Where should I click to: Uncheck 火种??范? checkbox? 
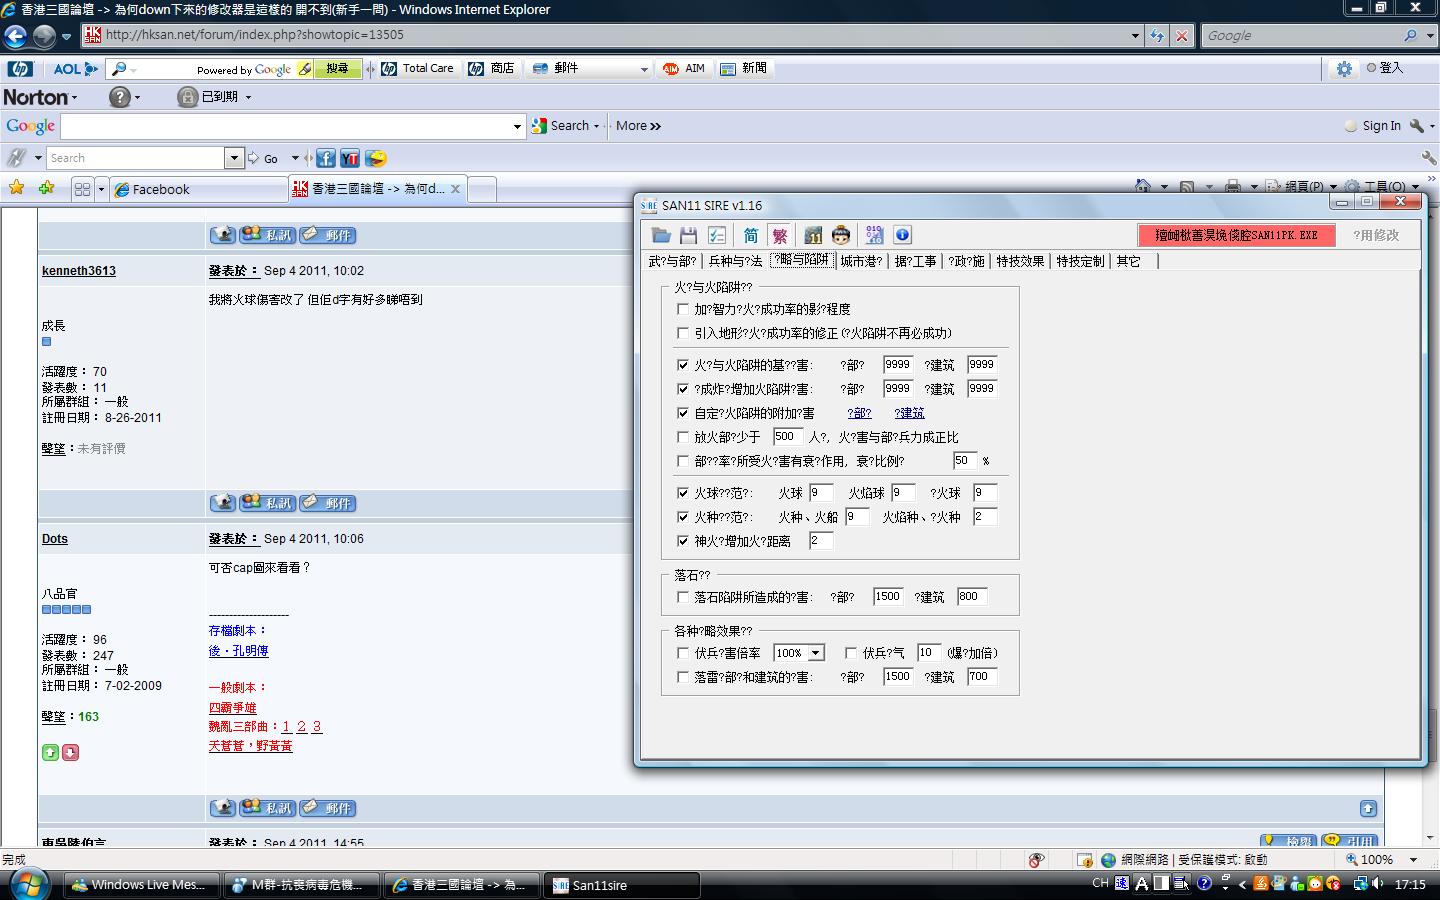(x=683, y=517)
